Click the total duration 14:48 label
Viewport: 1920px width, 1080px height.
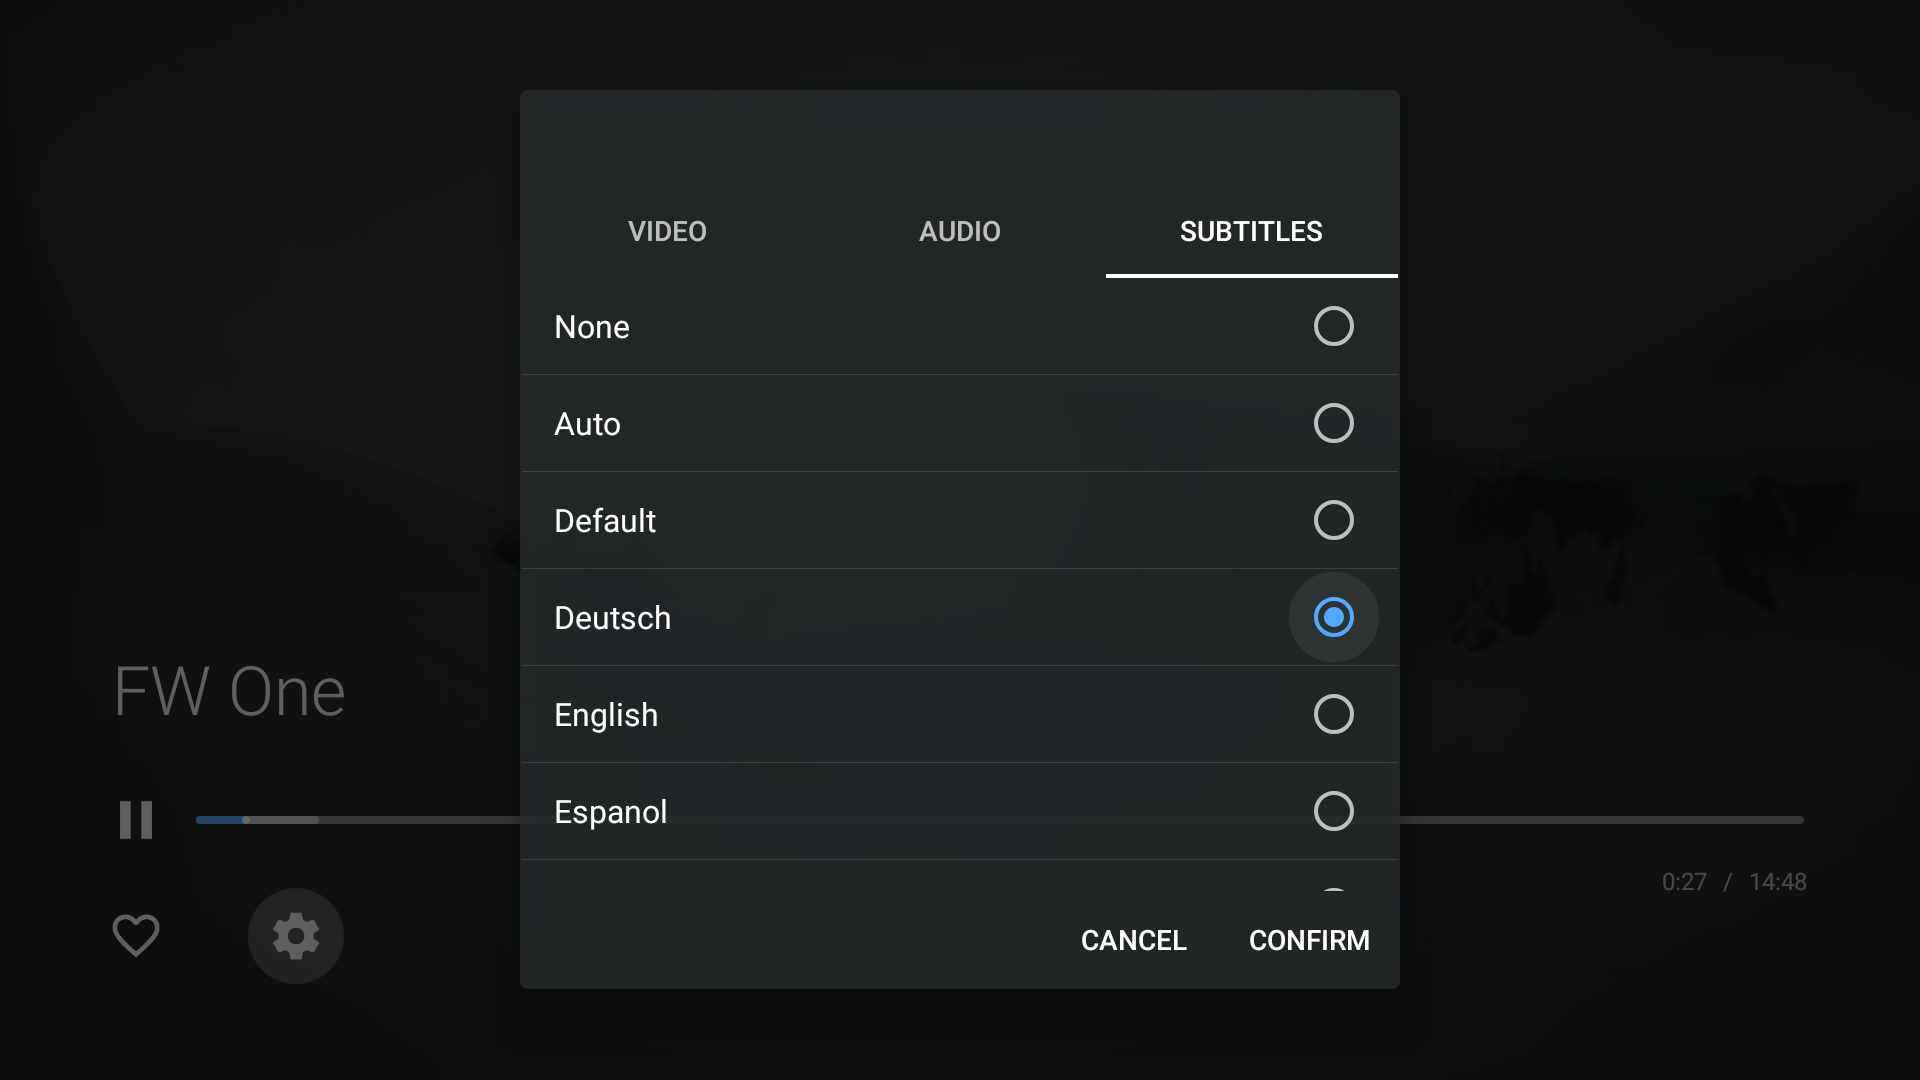[x=1779, y=882]
